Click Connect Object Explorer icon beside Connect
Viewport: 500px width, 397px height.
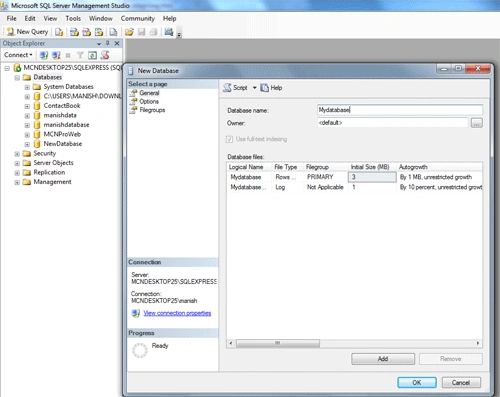pyautogui.click(x=44, y=55)
